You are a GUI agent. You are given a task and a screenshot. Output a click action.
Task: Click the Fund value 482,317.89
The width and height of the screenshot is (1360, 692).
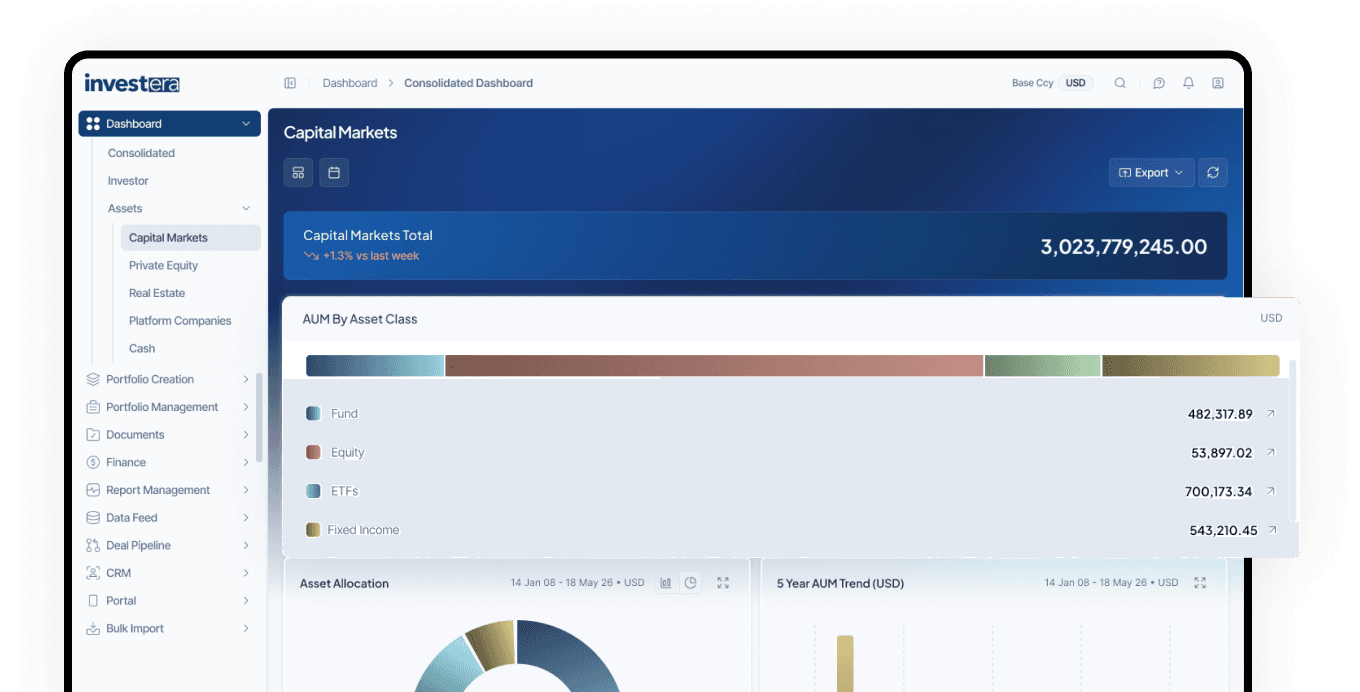coord(1220,414)
